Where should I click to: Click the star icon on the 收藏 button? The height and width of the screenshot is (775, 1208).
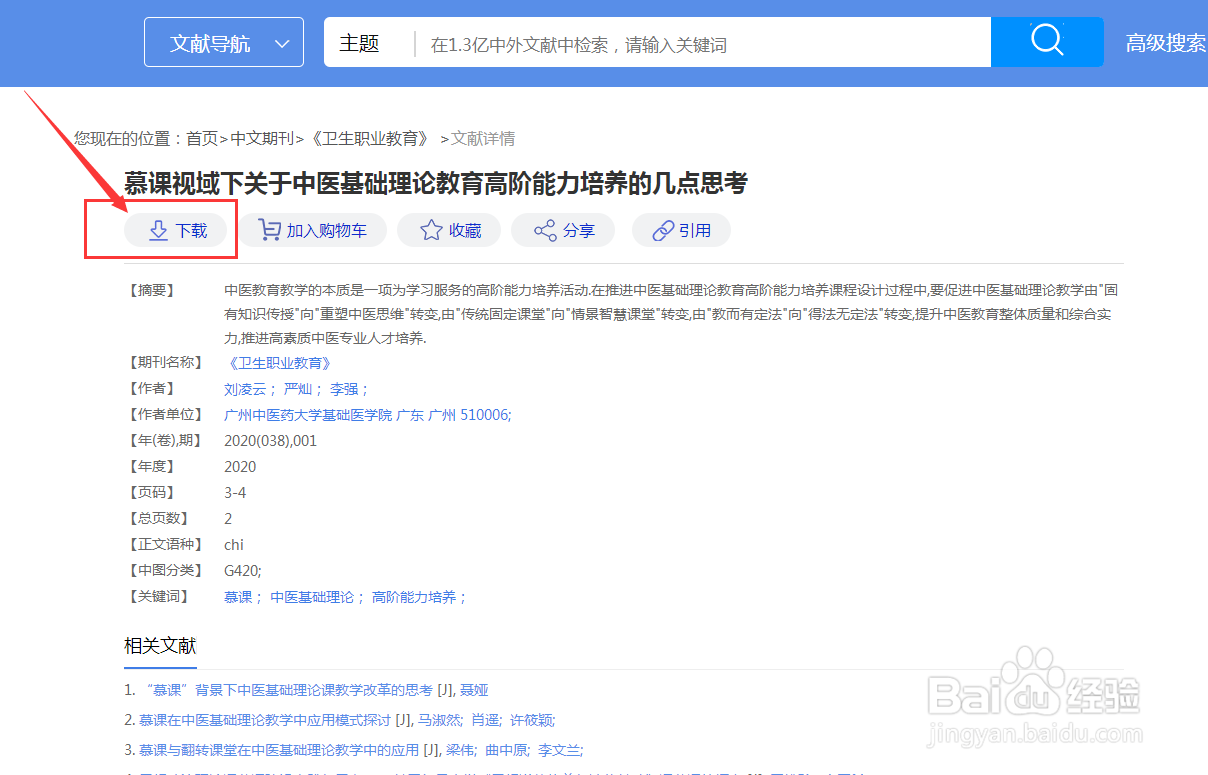431,229
